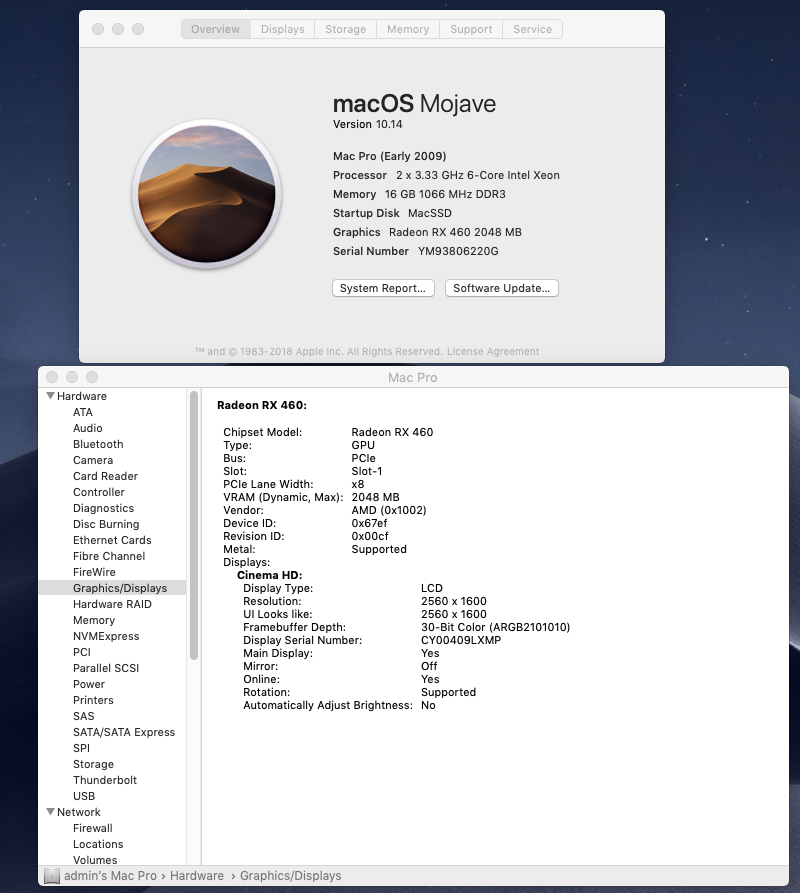The image size is (800, 893).
Task: Click the macOS Mojave desert icon
Action: click(x=207, y=194)
